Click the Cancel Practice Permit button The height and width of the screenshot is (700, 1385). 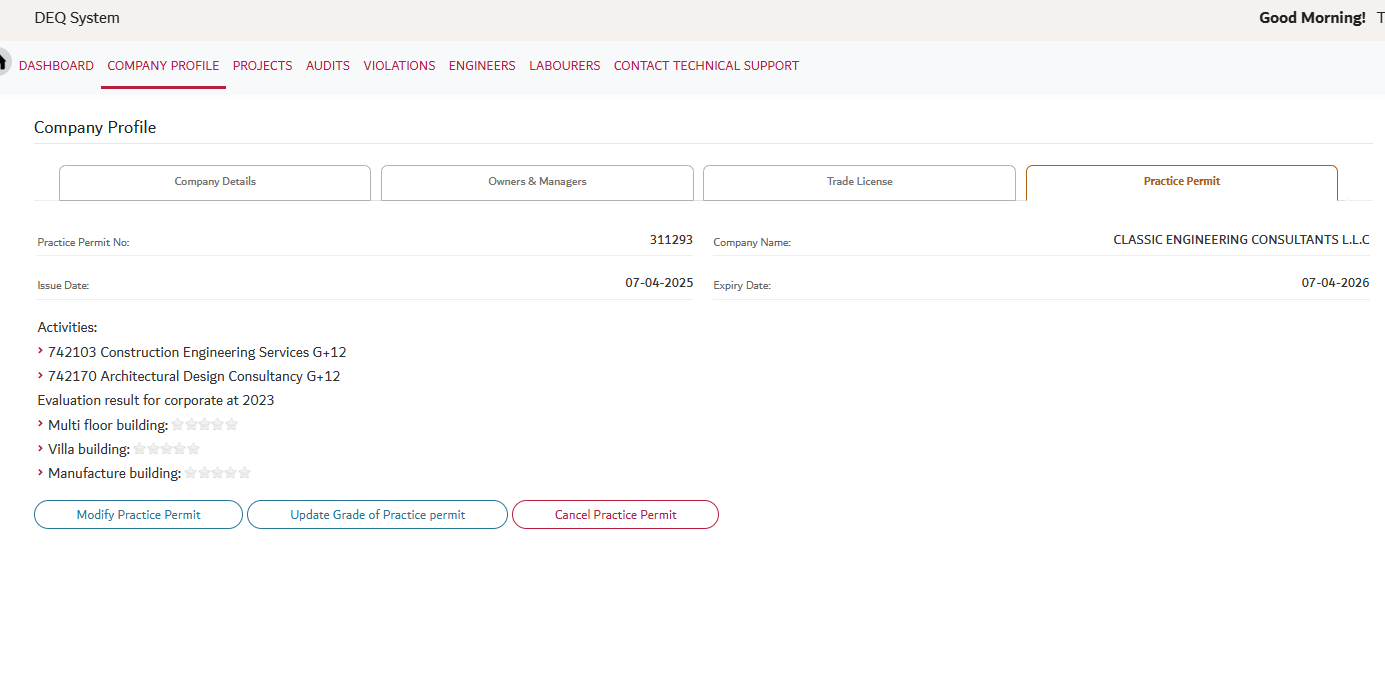point(615,515)
